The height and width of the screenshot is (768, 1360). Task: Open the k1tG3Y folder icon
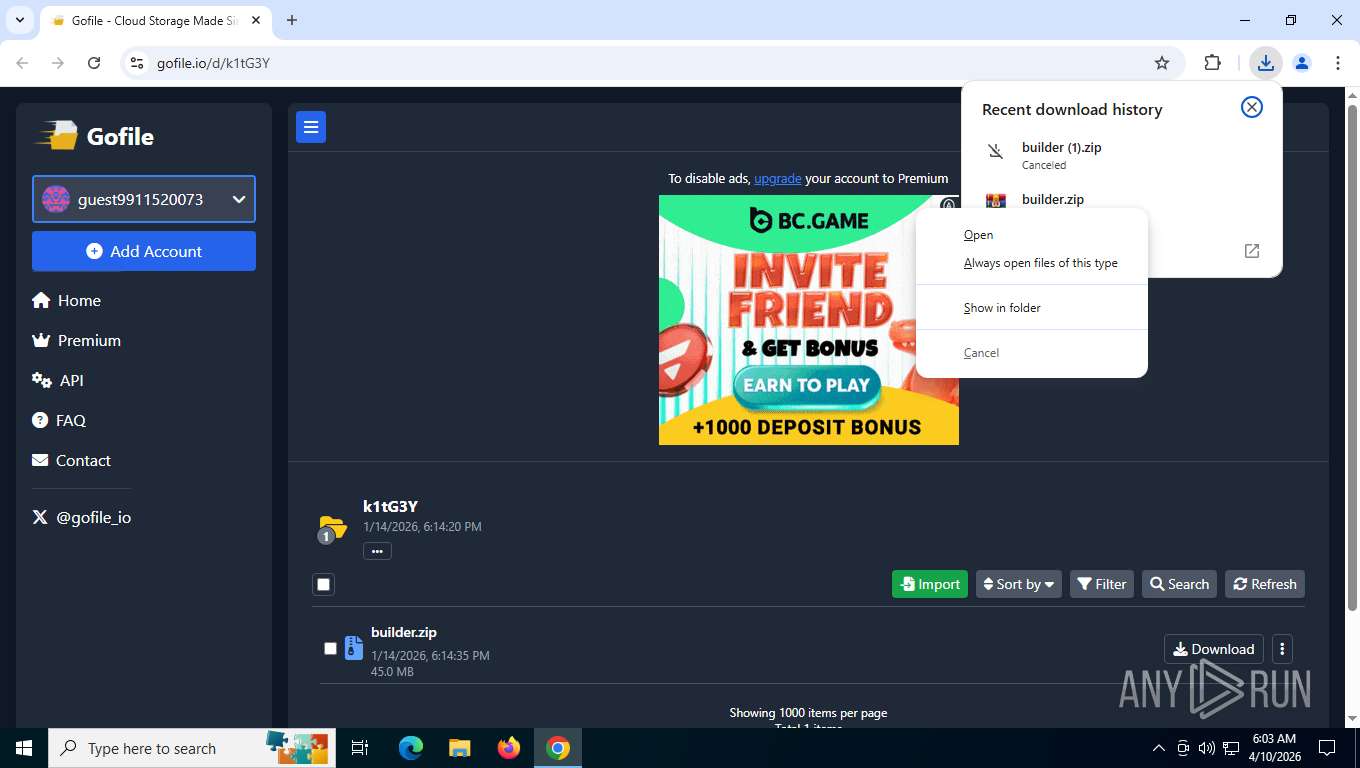332,526
